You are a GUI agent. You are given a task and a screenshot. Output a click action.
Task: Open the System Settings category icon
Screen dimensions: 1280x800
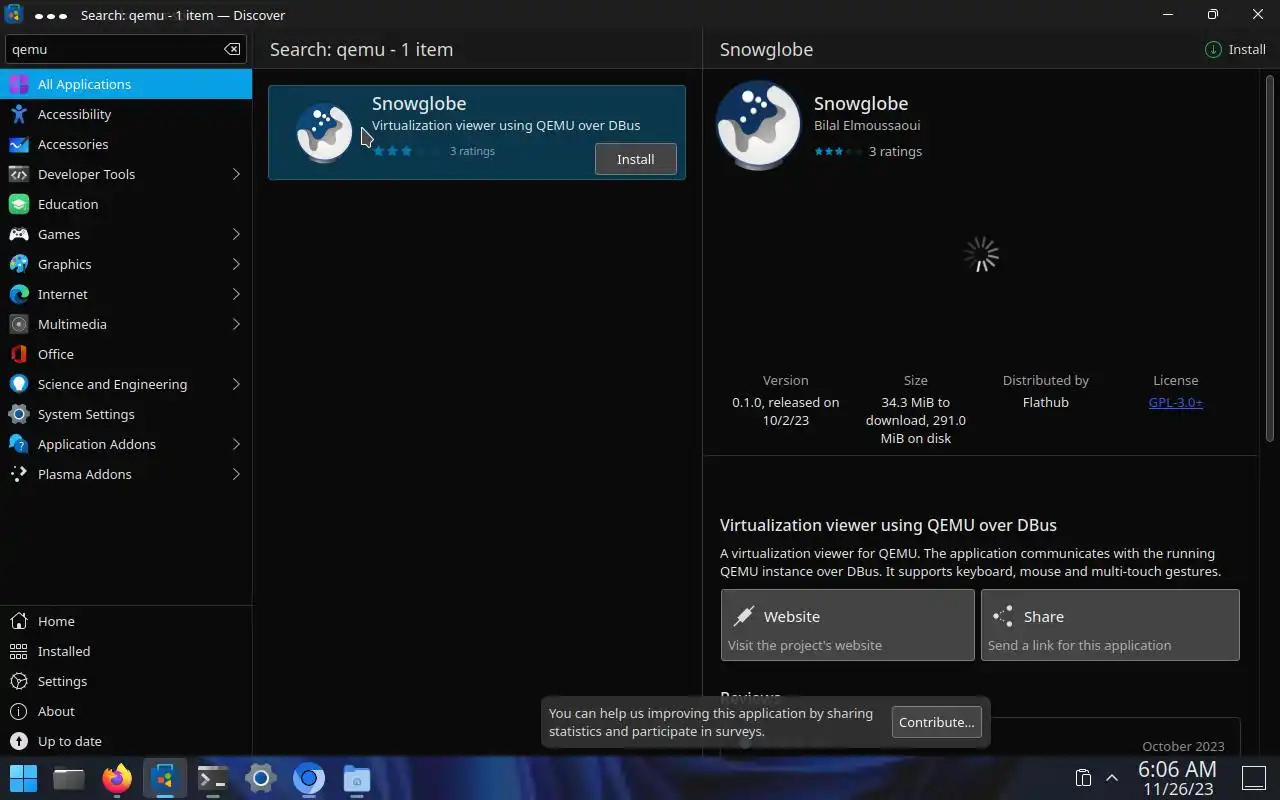19,414
